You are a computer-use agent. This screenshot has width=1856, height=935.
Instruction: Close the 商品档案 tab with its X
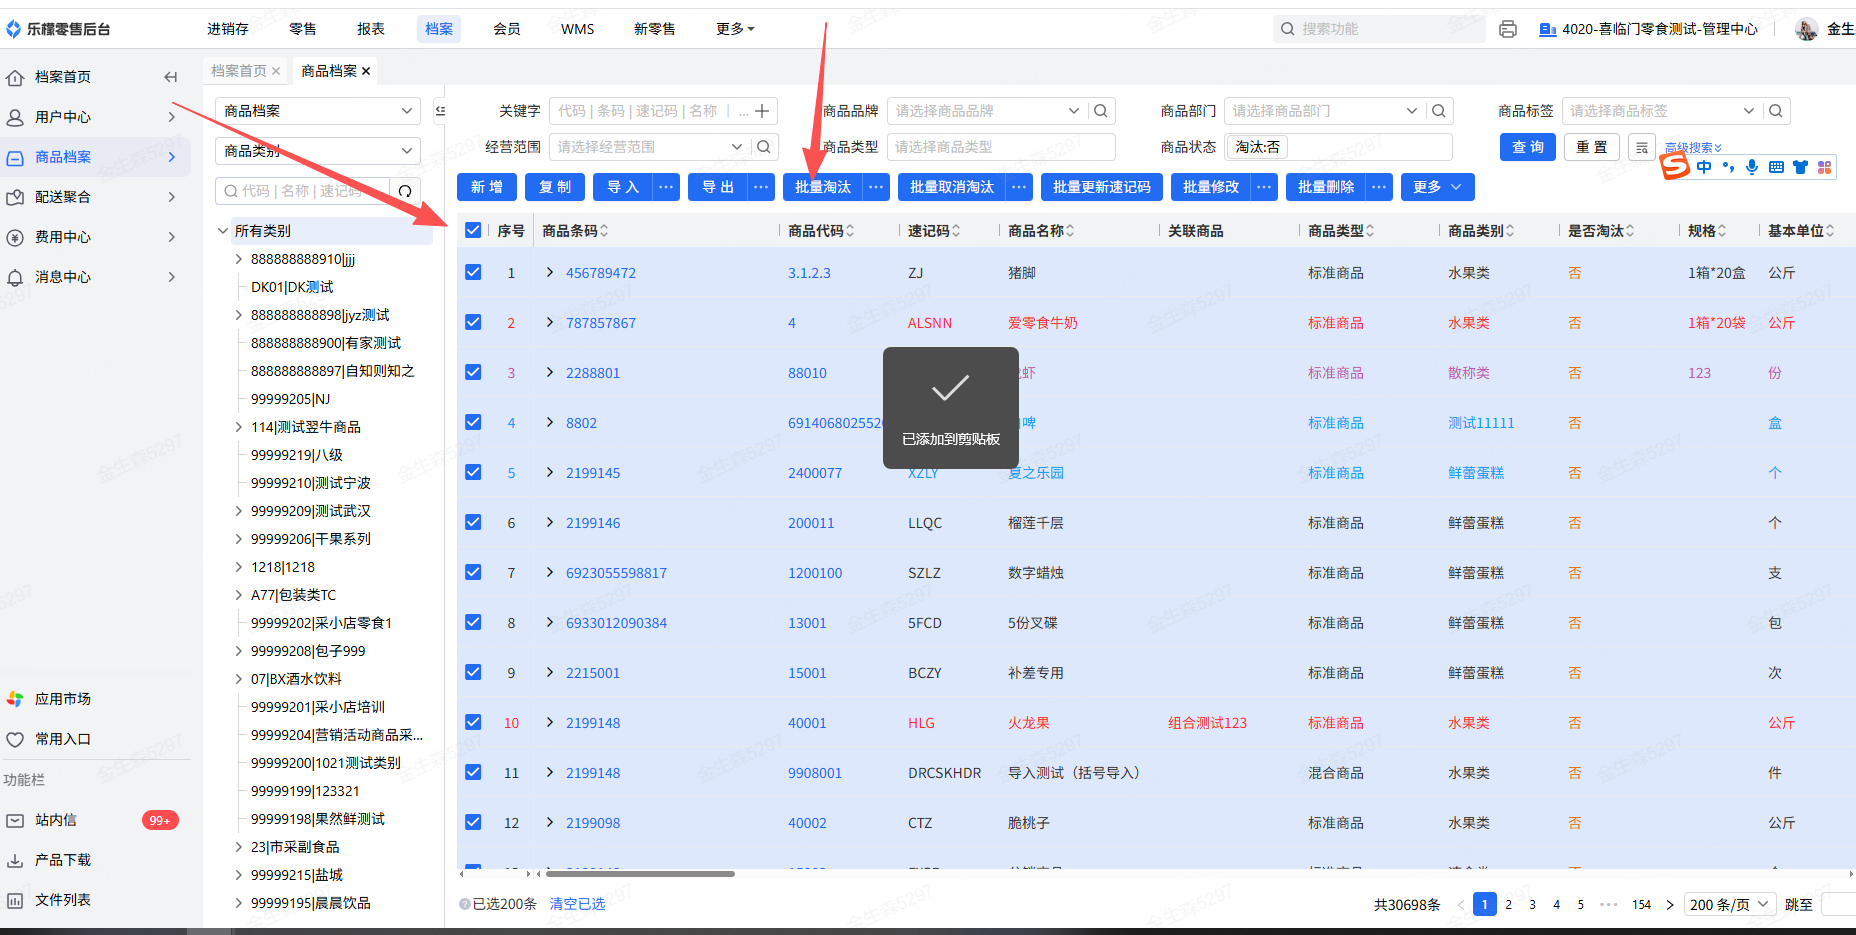366,71
